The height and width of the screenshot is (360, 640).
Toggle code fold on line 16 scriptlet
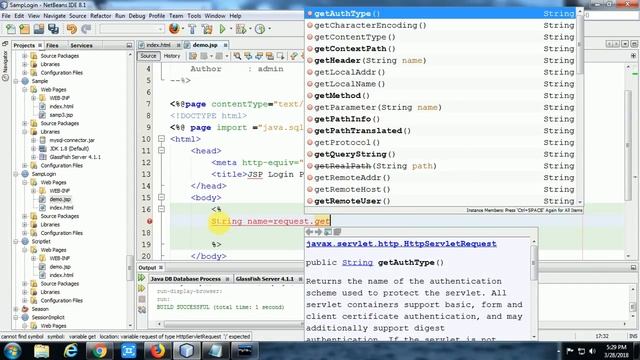coord(161,209)
